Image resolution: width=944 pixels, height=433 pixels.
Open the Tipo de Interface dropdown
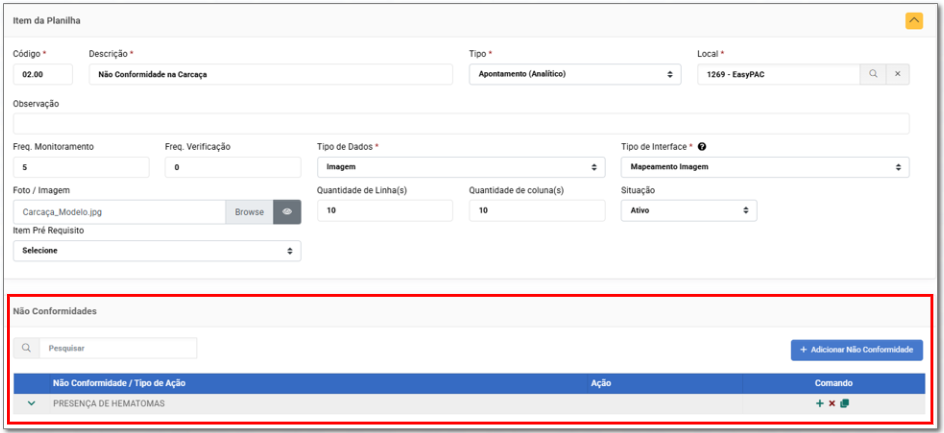764,167
